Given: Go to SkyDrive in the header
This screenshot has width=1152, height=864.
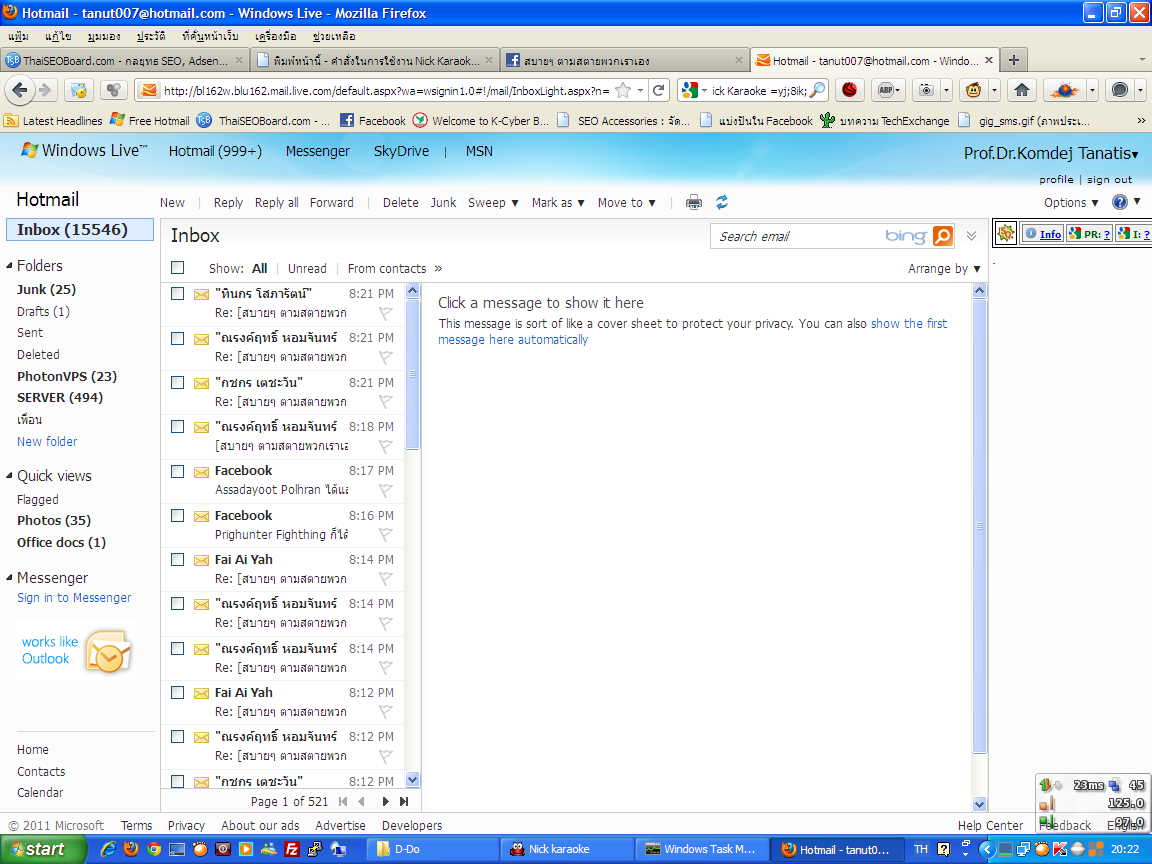Looking at the screenshot, I should coord(401,151).
